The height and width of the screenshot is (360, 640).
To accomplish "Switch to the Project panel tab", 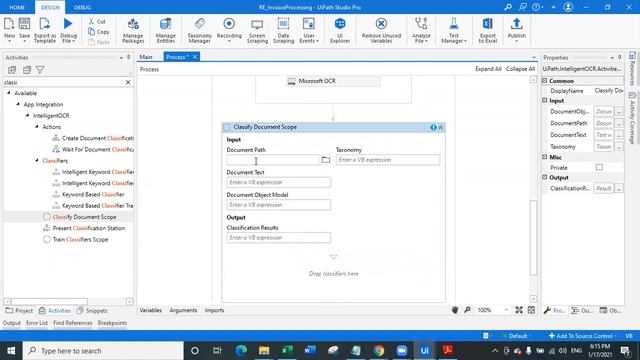I will (19, 311).
